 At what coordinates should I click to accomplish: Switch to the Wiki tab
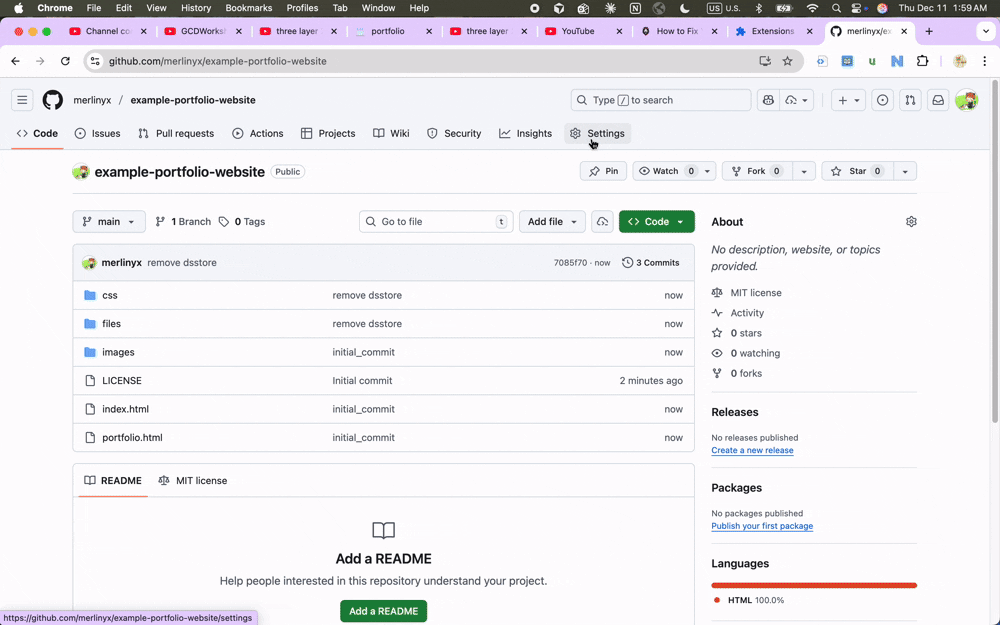[x=391, y=133]
